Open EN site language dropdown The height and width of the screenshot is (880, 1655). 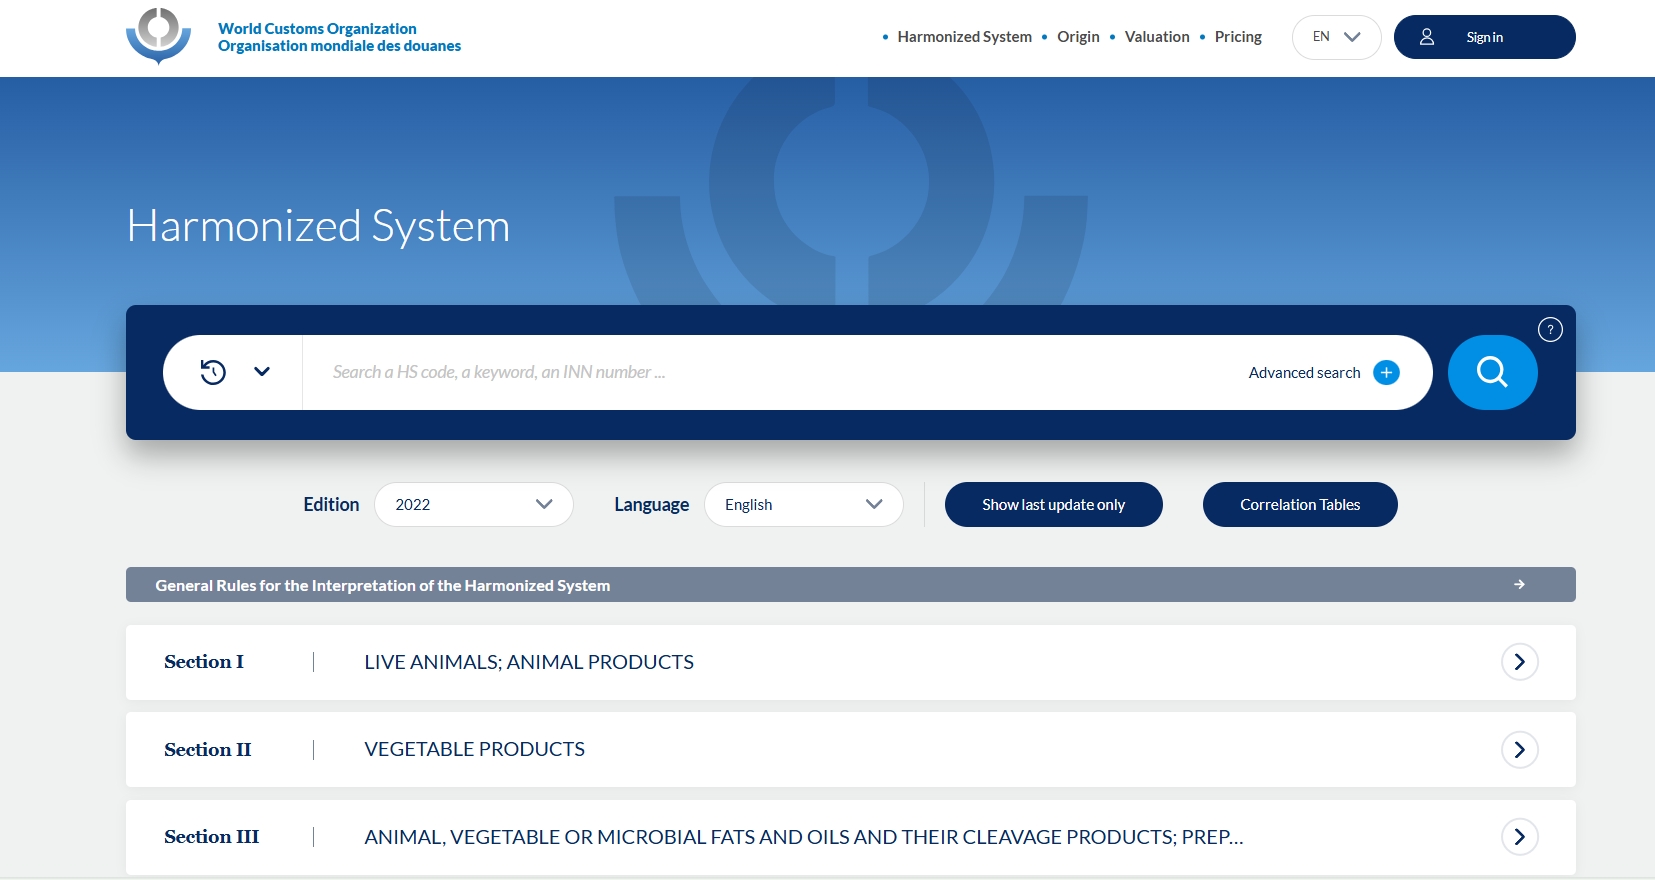(x=1336, y=37)
